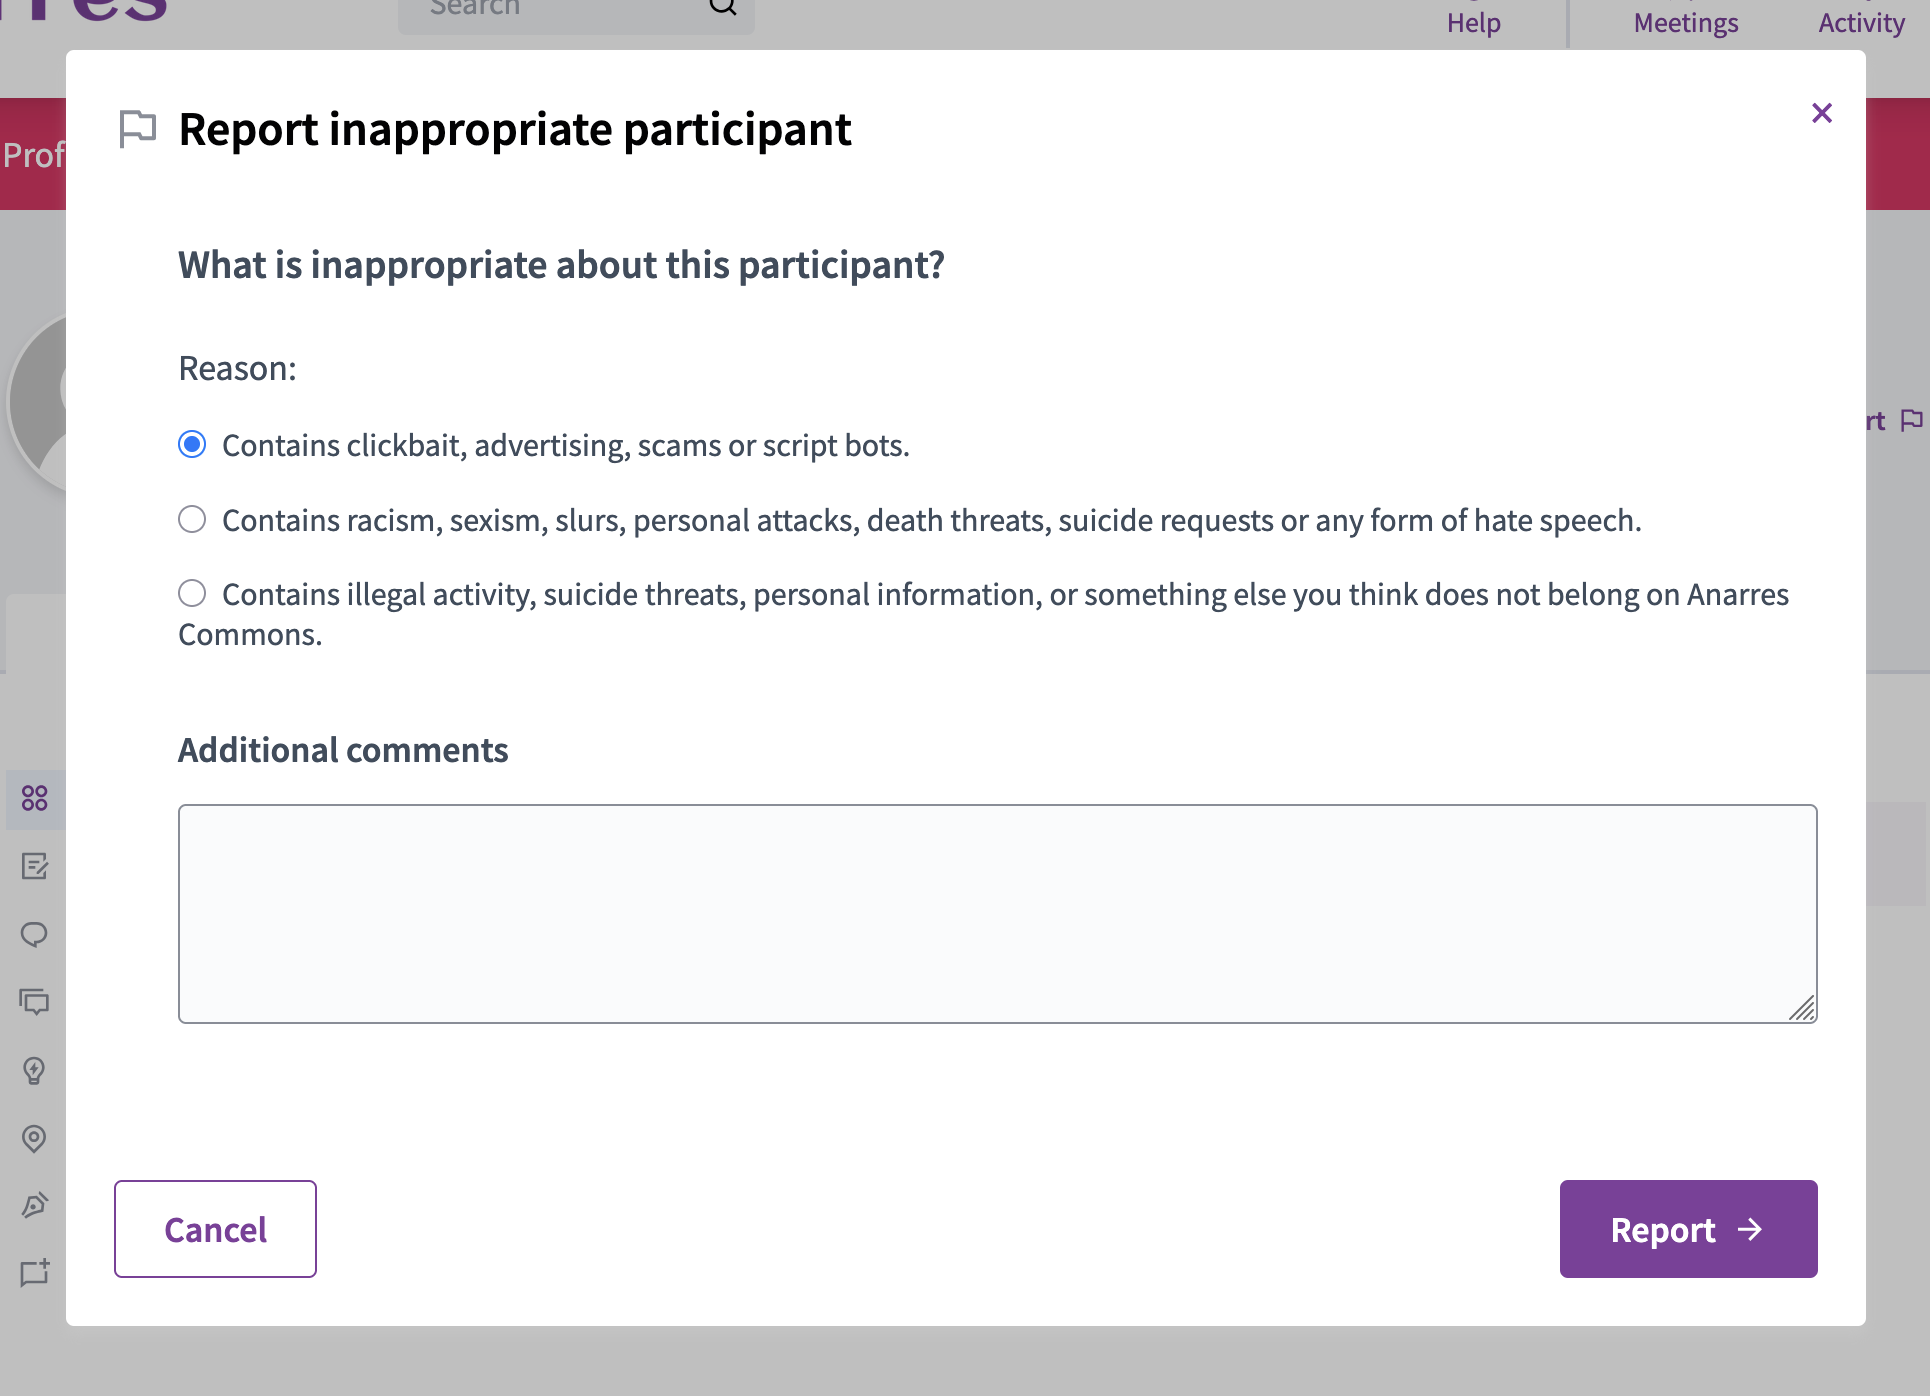Open the Meetings menu
The image size is (1930, 1396).
(x=1684, y=22)
